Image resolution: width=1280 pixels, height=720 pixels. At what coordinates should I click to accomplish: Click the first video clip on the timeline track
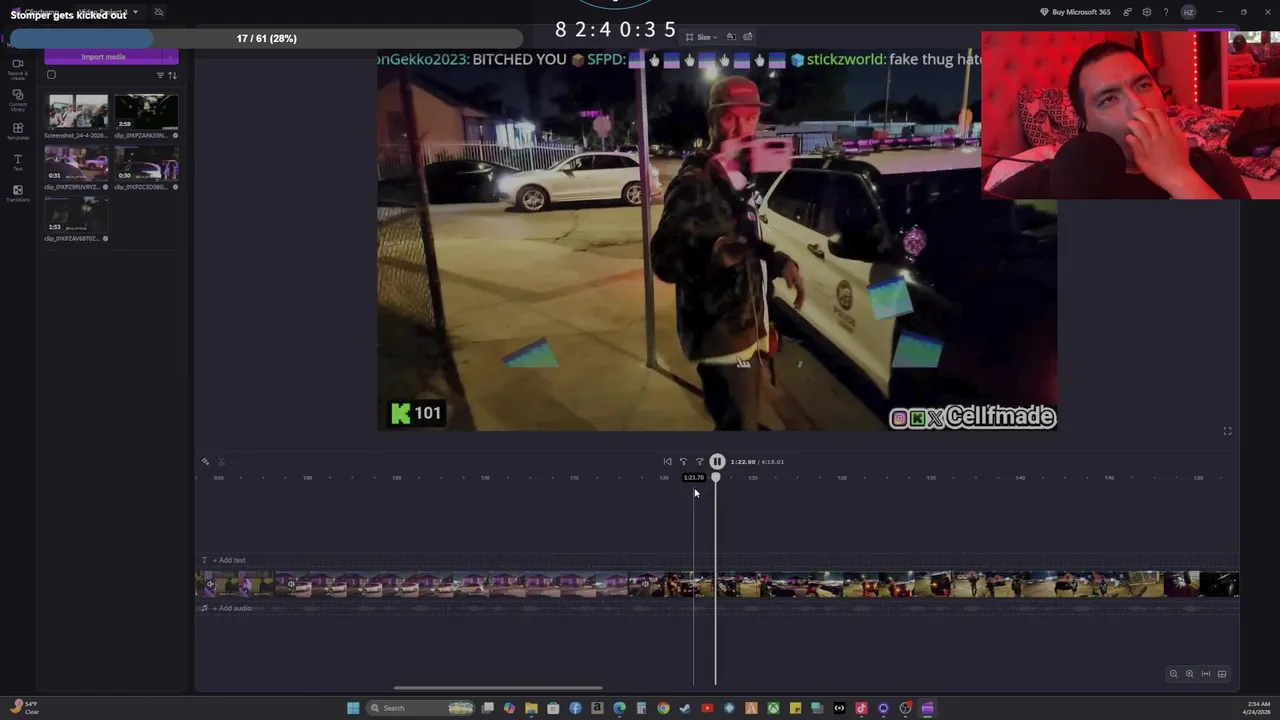pyautogui.click(x=235, y=584)
